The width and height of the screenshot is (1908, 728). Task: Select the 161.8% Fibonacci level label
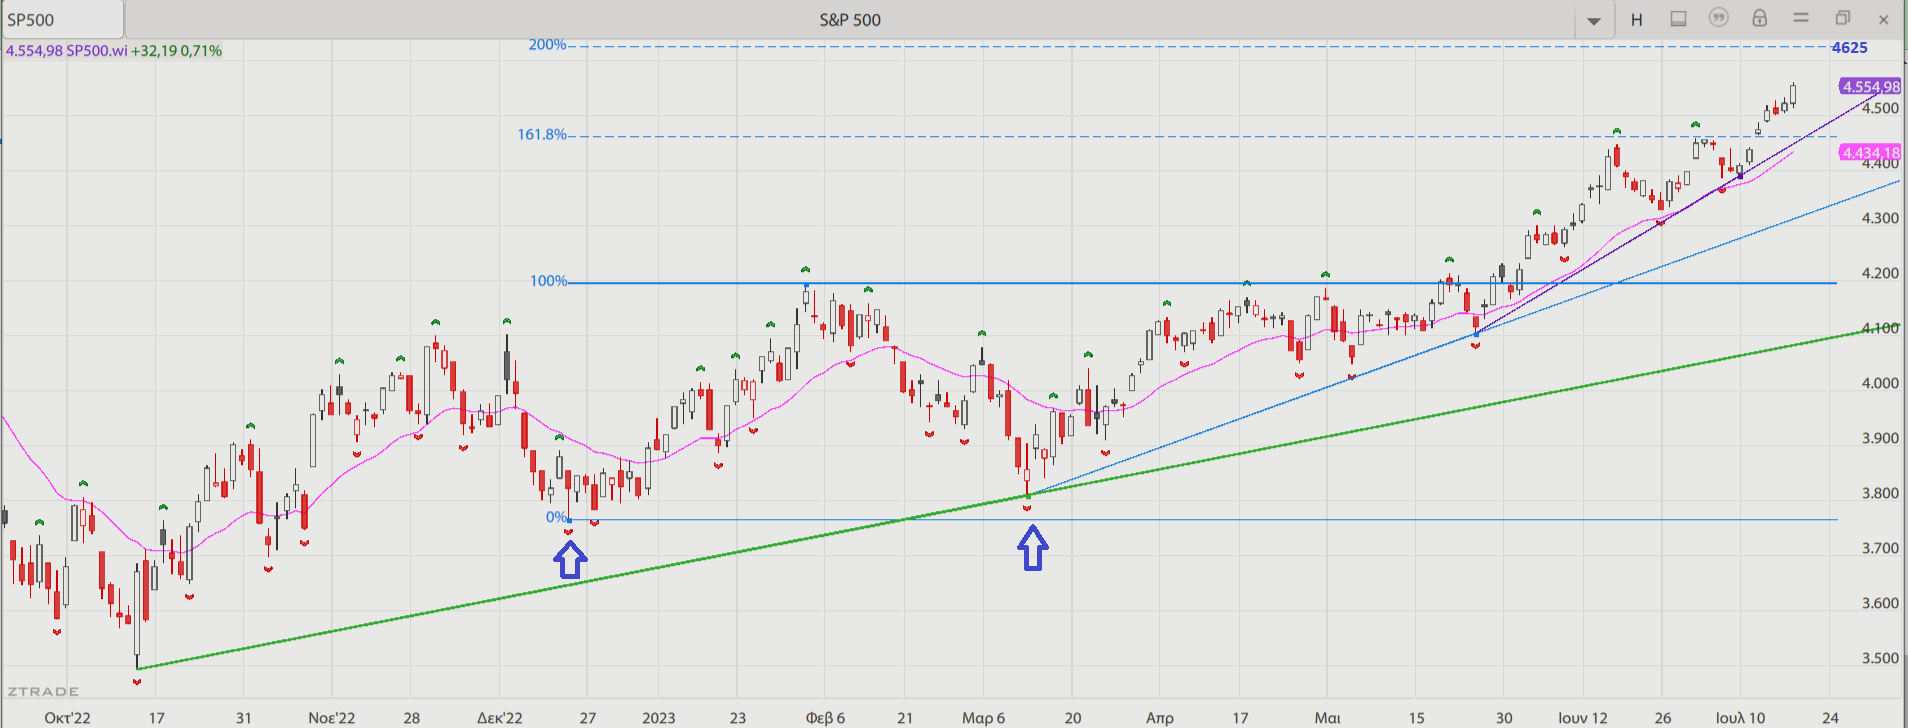coord(542,135)
